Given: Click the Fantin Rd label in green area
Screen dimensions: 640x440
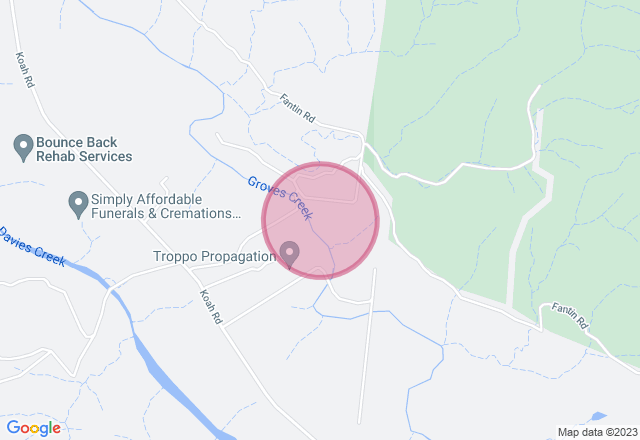Looking at the screenshot, I should pyautogui.click(x=571, y=316).
